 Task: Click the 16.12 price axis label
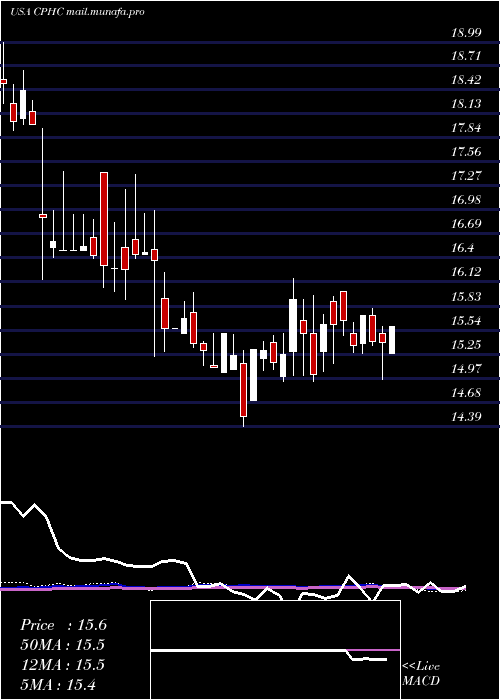(466, 272)
